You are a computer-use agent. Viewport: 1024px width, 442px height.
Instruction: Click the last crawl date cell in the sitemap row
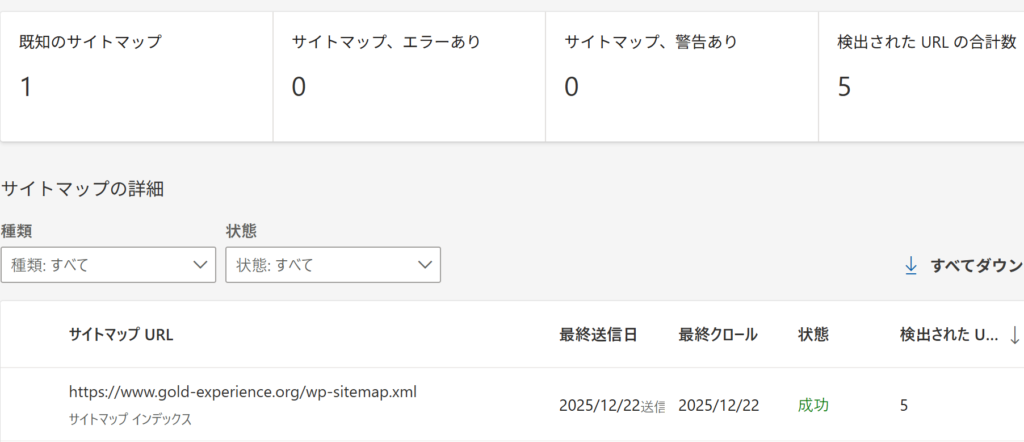(718, 405)
